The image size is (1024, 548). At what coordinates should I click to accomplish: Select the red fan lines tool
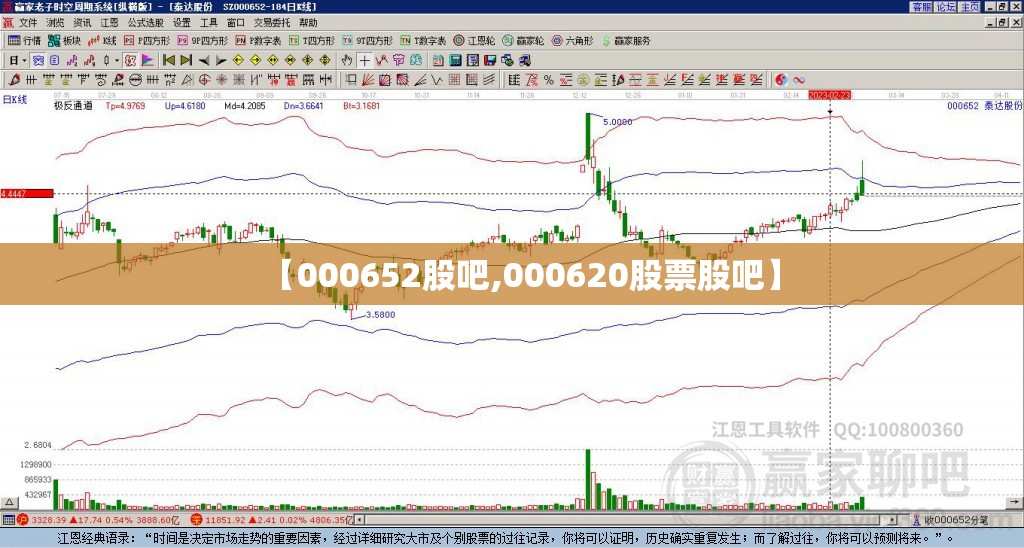368,80
